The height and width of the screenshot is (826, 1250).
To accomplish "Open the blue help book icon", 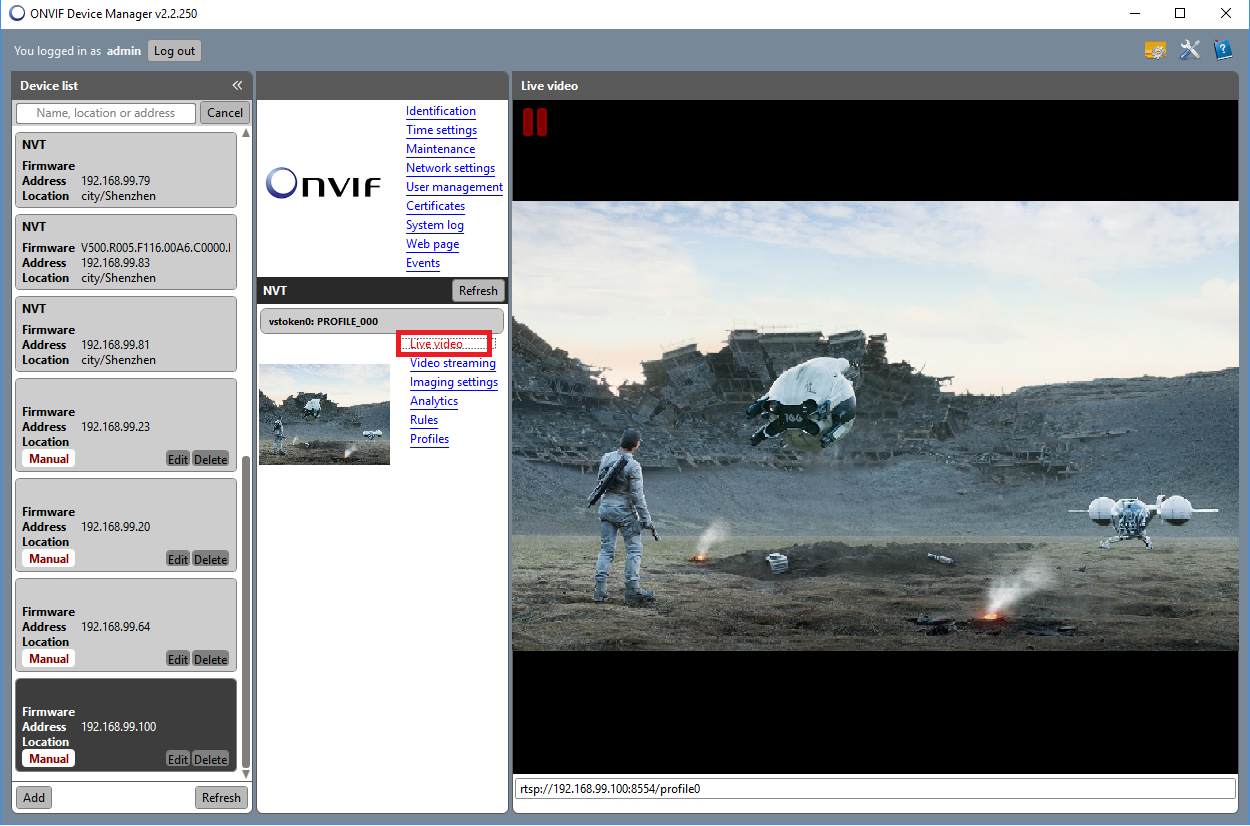I will [x=1222, y=50].
